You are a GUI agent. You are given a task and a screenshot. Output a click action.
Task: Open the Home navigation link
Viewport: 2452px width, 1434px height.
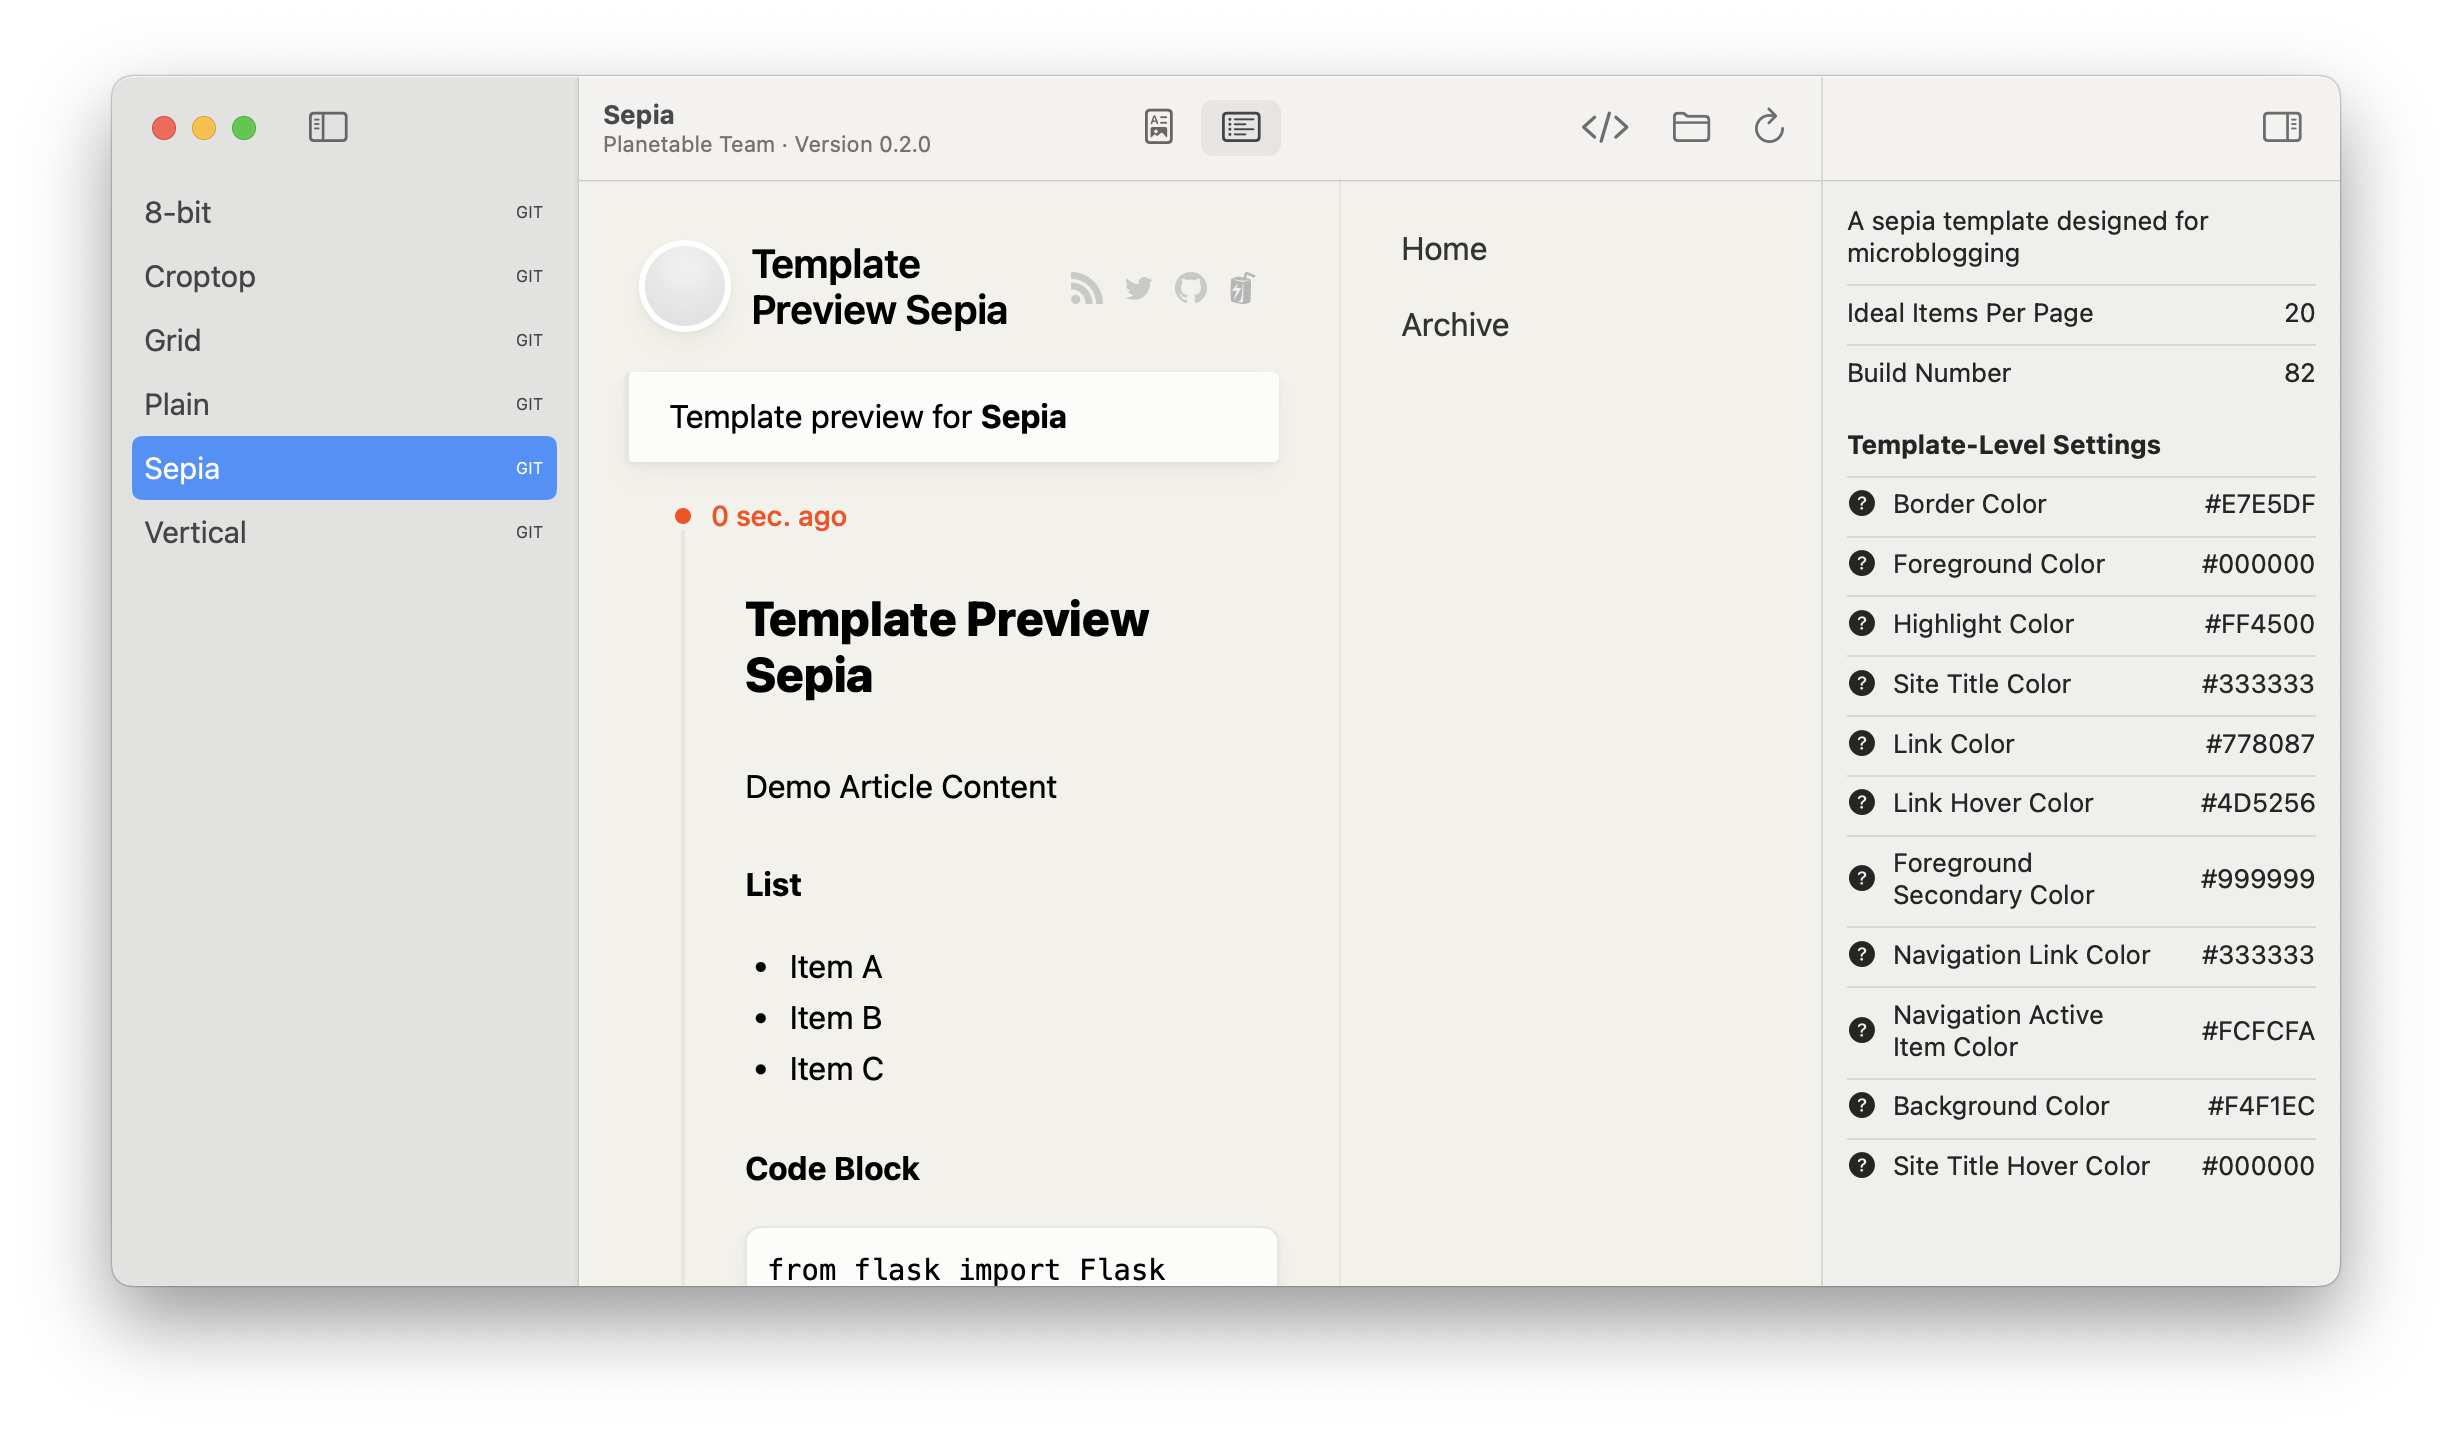pyautogui.click(x=1443, y=249)
